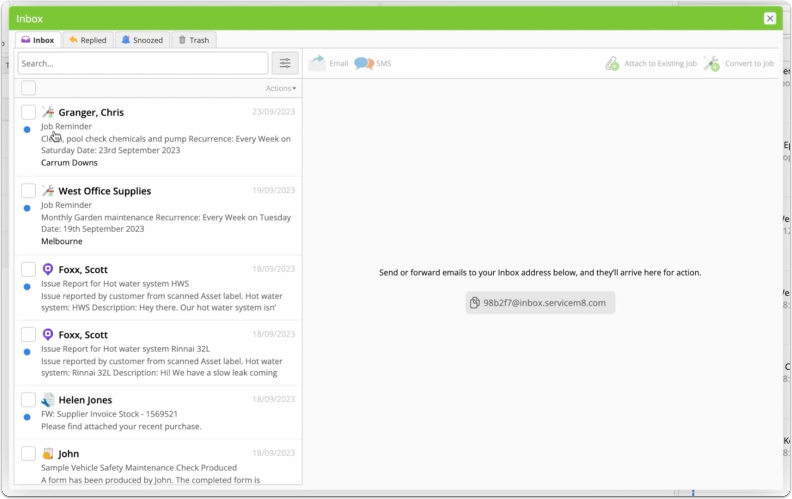The height and width of the screenshot is (499, 792).
Task: Click unread blue dot for Granger, Chris
Action: click(x=27, y=129)
